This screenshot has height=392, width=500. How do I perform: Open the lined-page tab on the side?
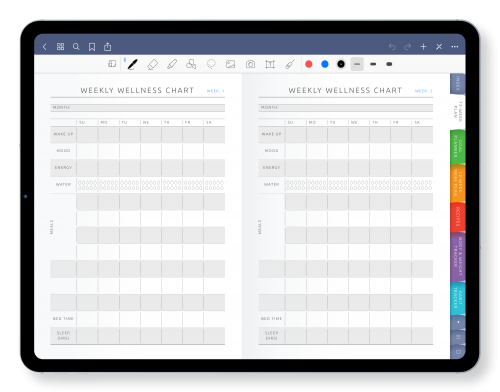[458, 337]
